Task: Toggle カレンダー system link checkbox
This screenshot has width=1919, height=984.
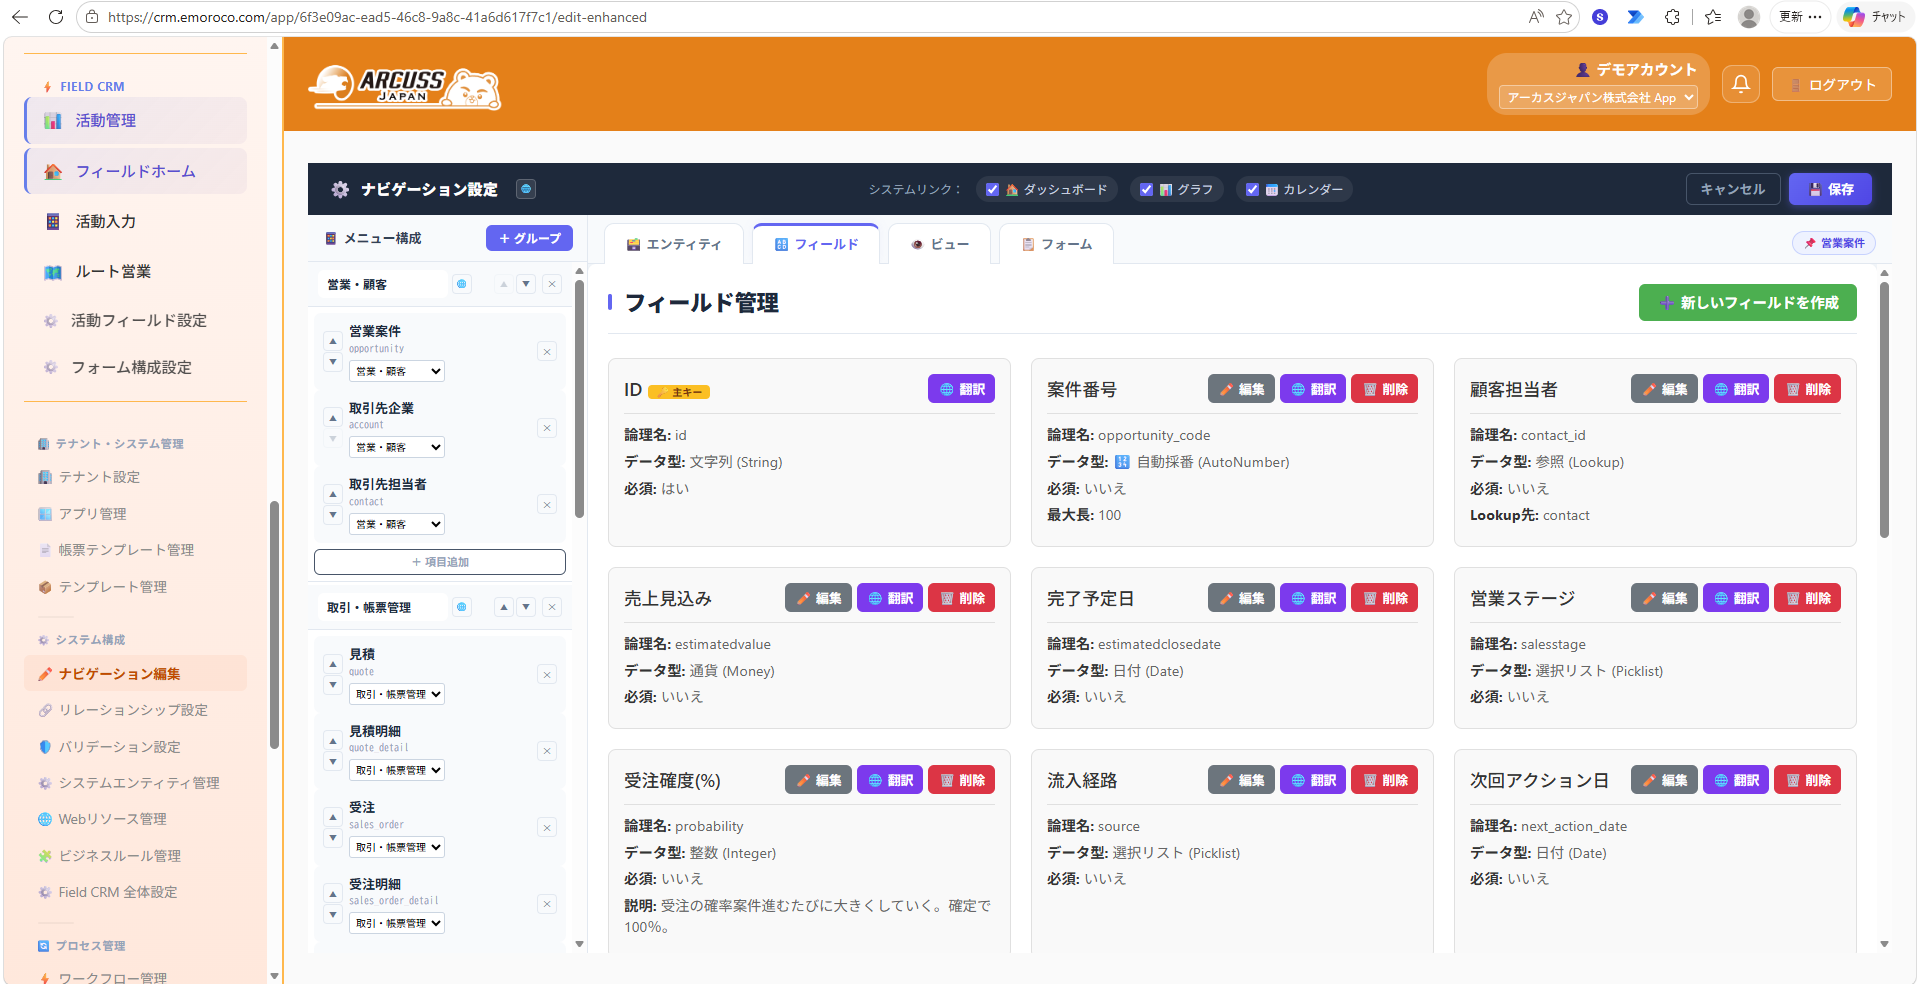Action: tap(1252, 189)
